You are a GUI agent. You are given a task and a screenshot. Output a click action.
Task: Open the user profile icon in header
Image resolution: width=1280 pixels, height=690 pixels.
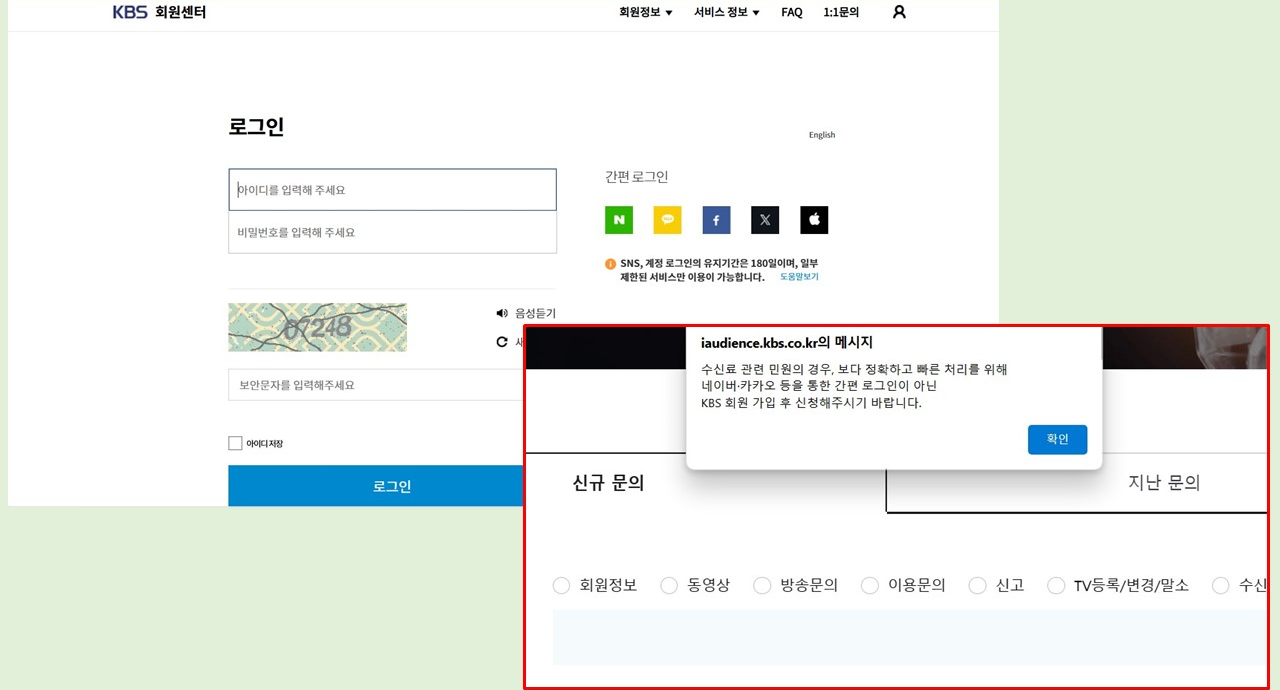(899, 12)
